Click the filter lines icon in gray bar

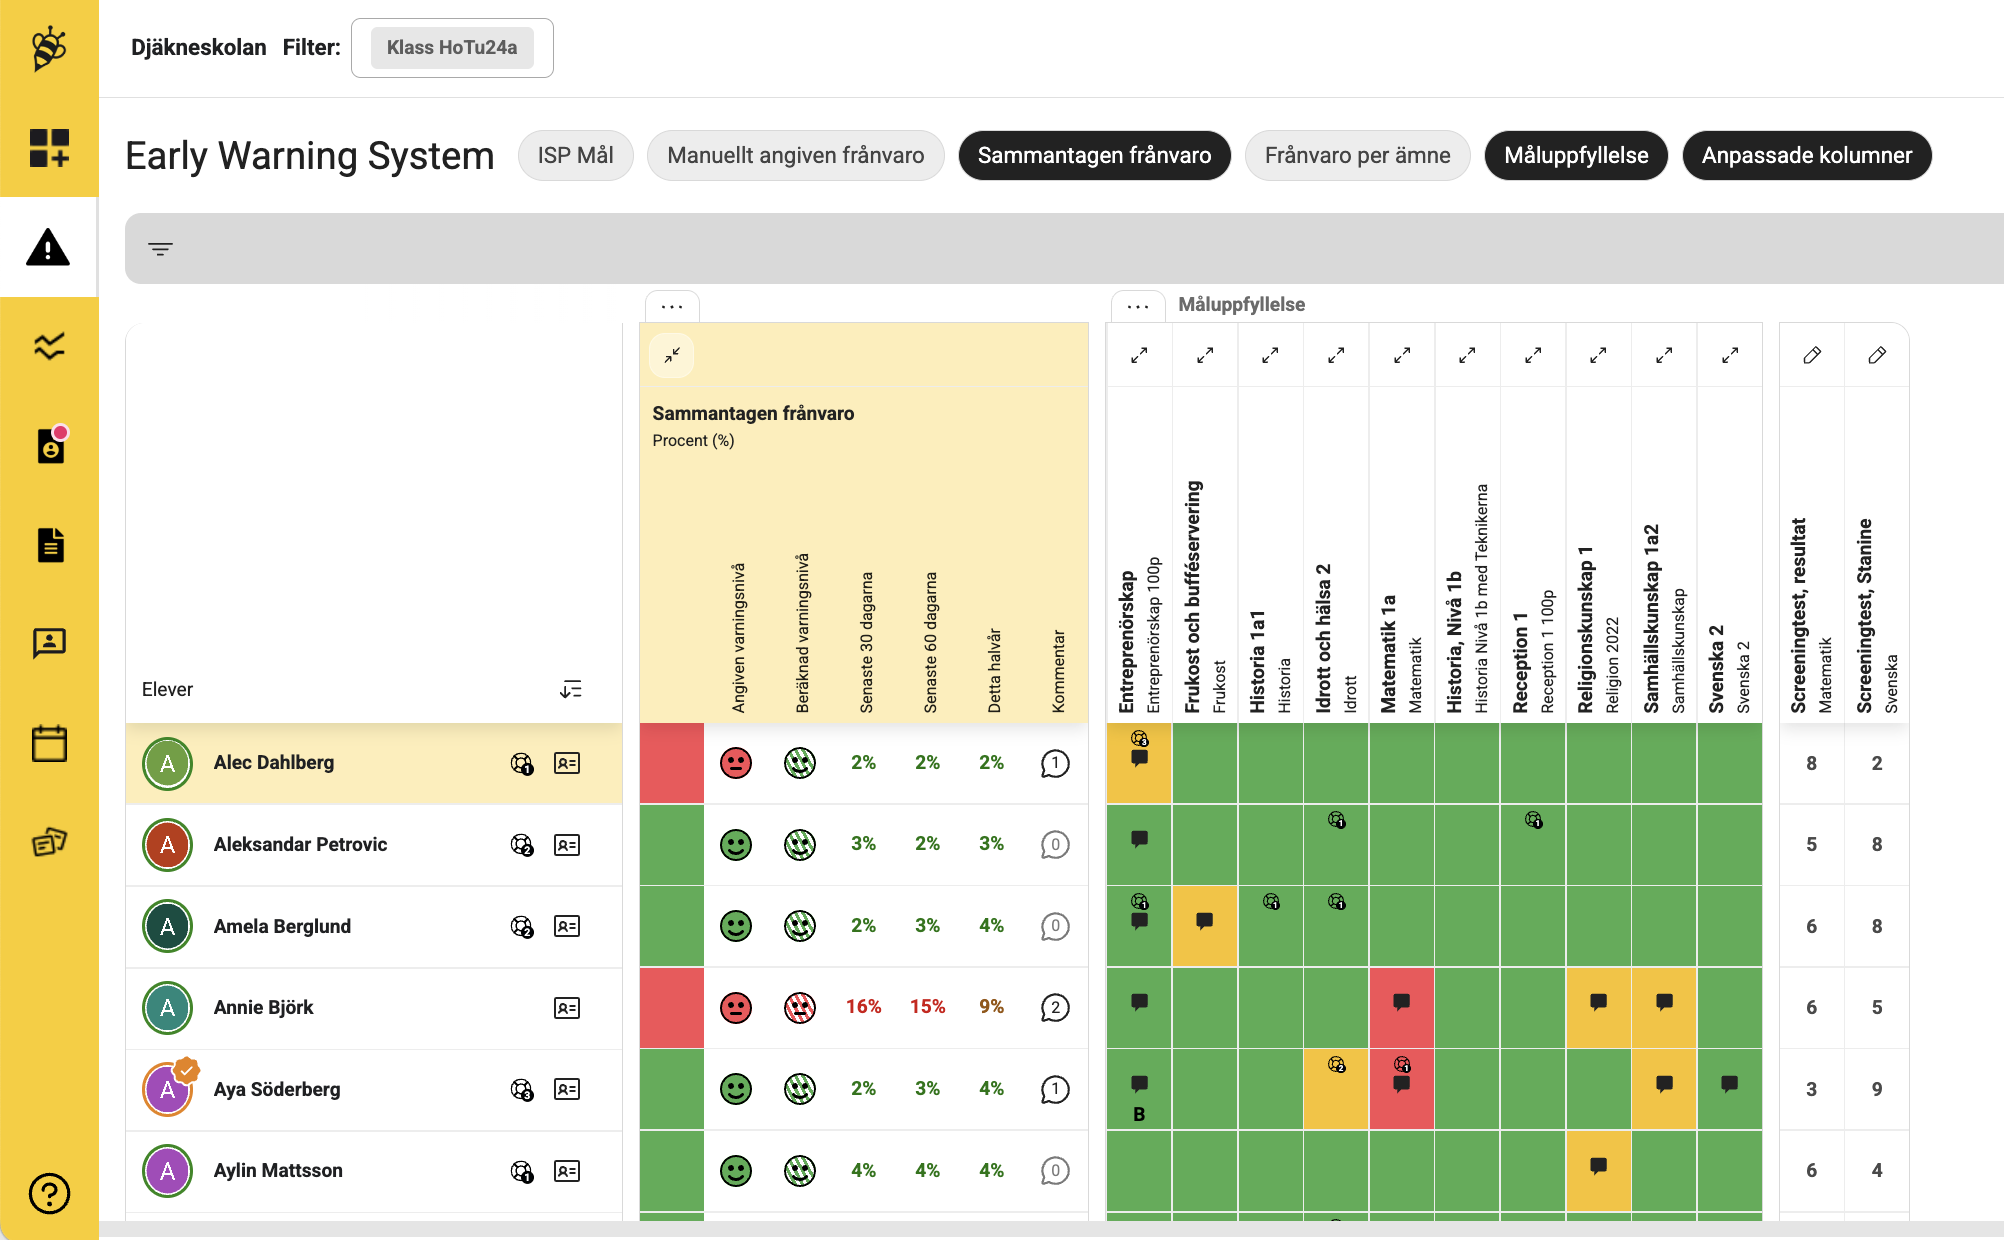pyautogui.click(x=160, y=249)
